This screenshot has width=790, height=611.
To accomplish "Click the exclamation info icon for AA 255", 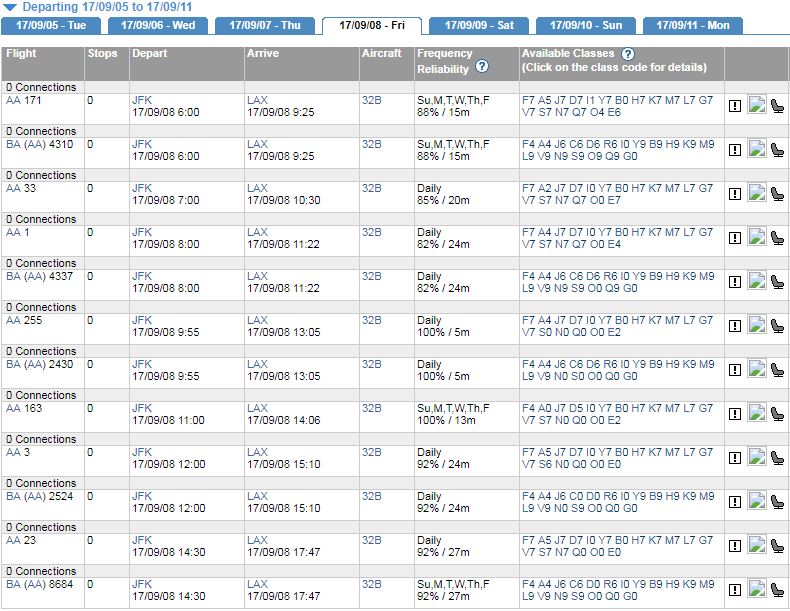I will pos(735,326).
